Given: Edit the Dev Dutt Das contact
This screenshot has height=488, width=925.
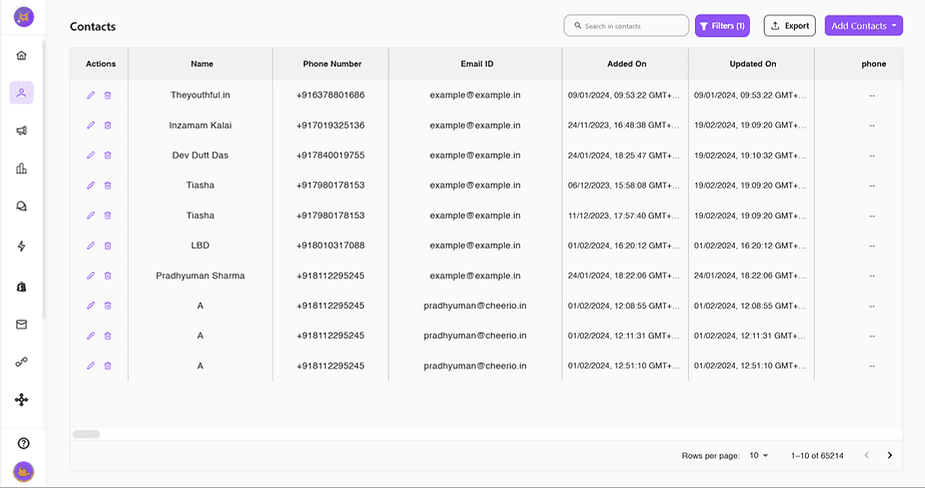Looking at the screenshot, I should coord(91,155).
